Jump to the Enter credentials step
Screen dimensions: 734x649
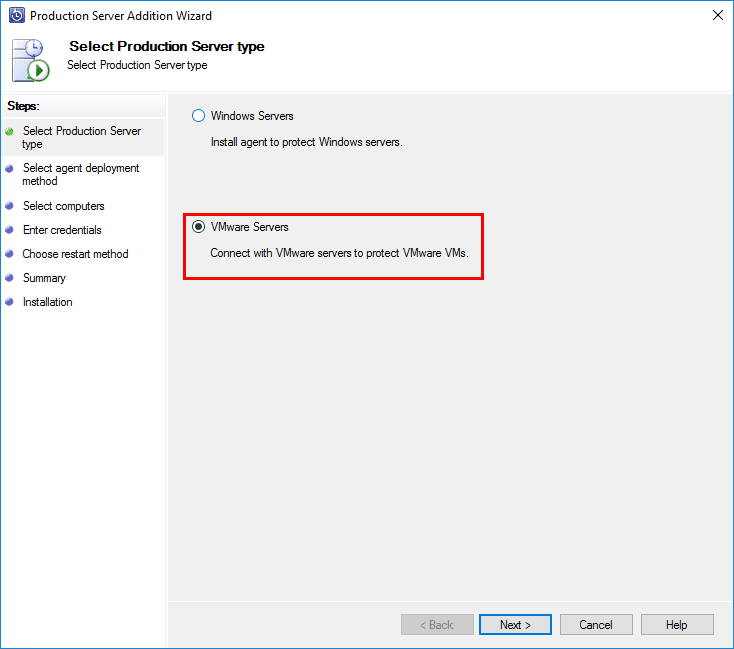(x=62, y=230)
